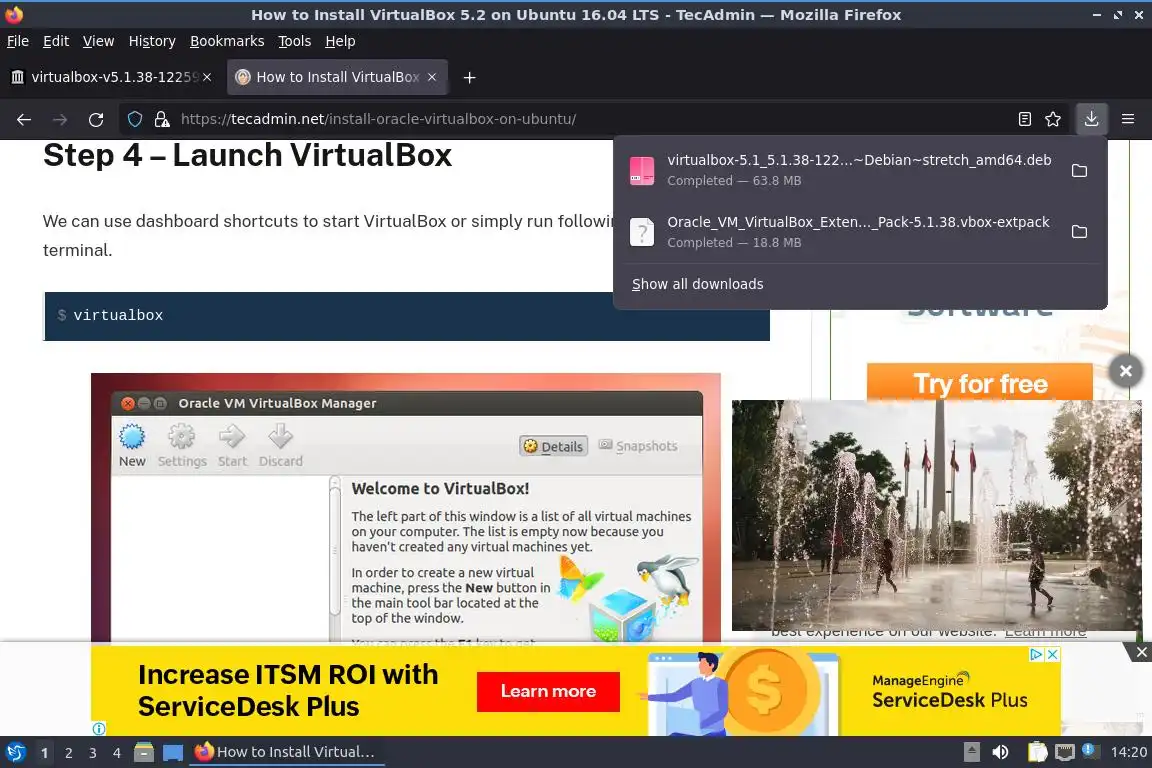Click the pink deb package file icon

click(642, 171)
